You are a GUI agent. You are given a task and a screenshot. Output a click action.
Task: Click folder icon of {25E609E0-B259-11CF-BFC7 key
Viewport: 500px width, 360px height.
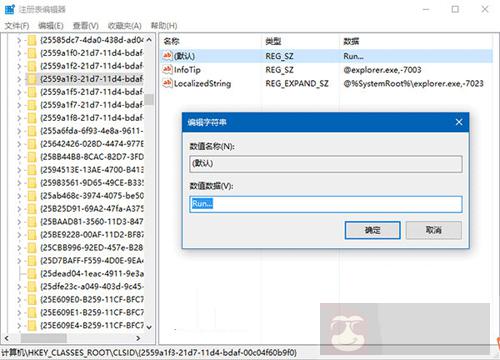coord(32,300)
